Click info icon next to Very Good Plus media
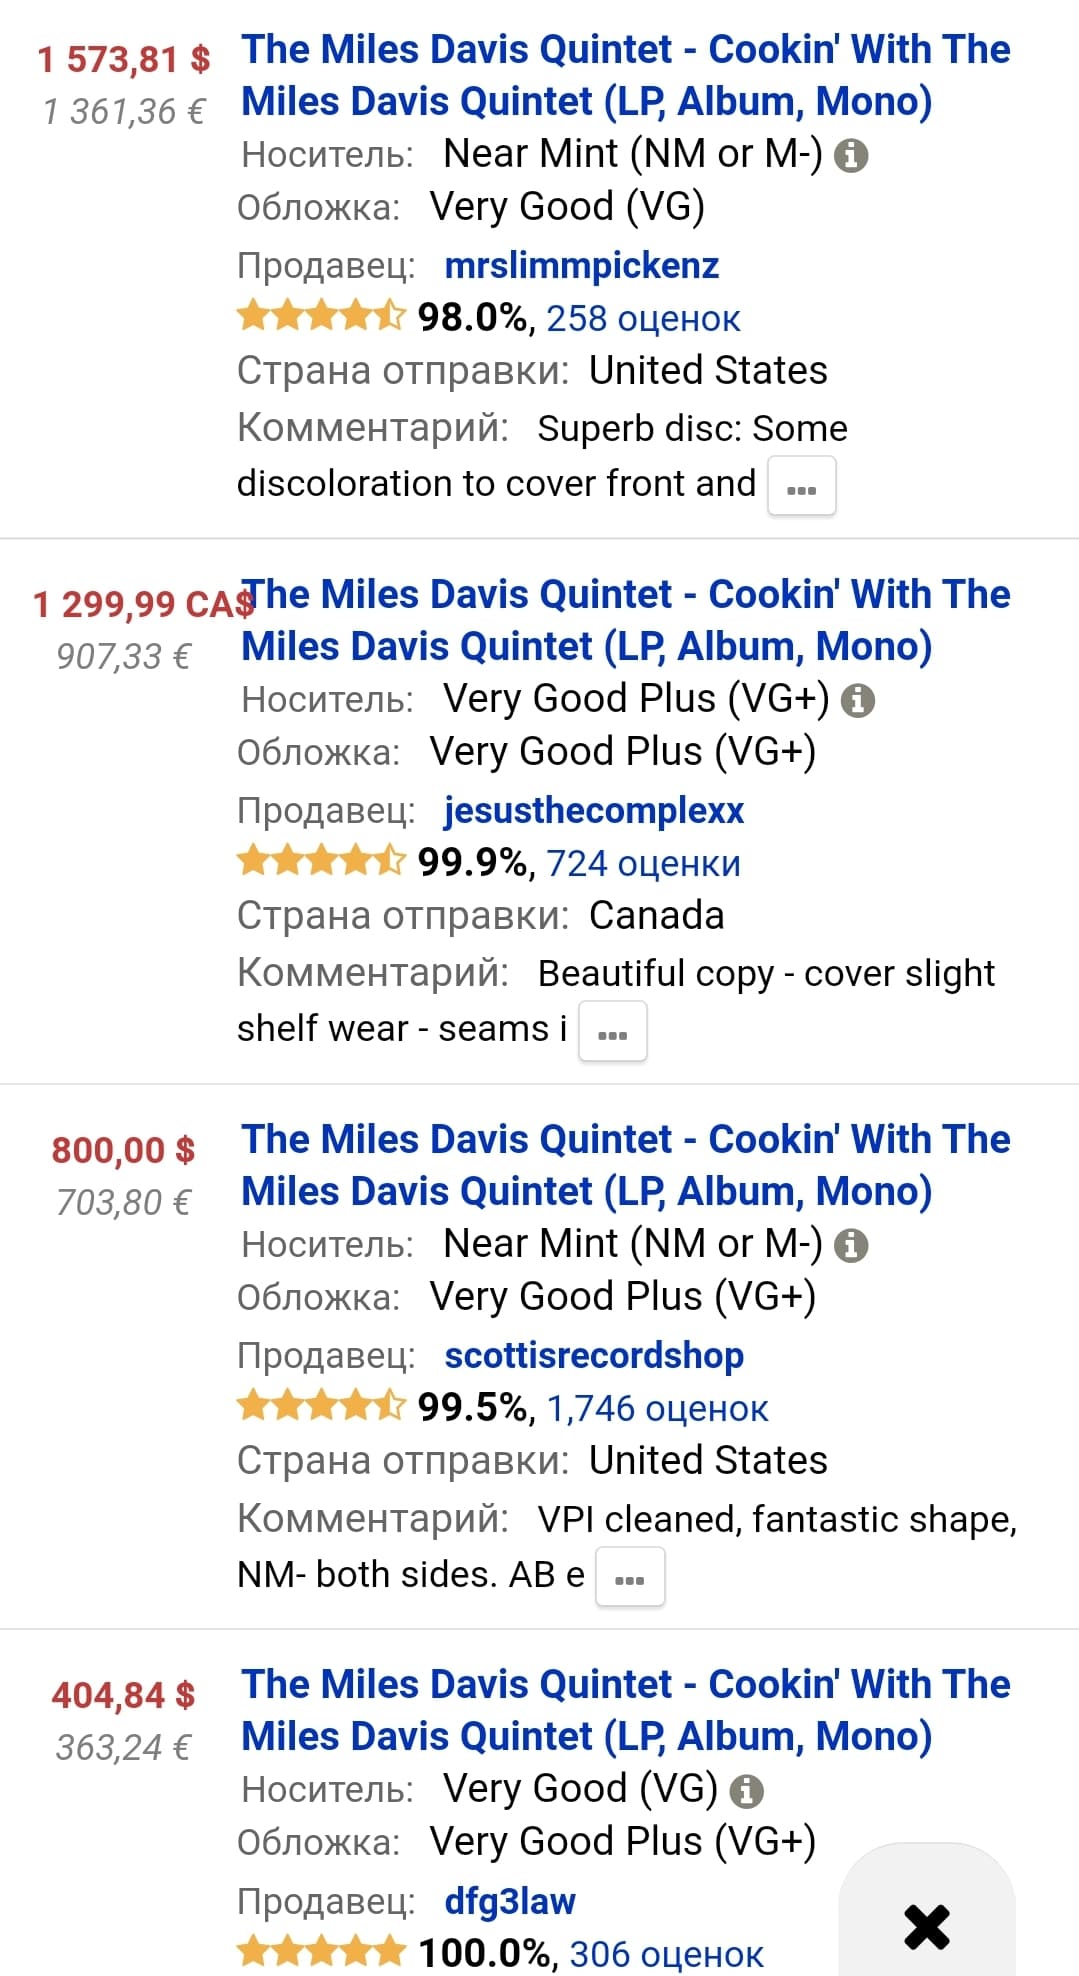 coord(857,701)
